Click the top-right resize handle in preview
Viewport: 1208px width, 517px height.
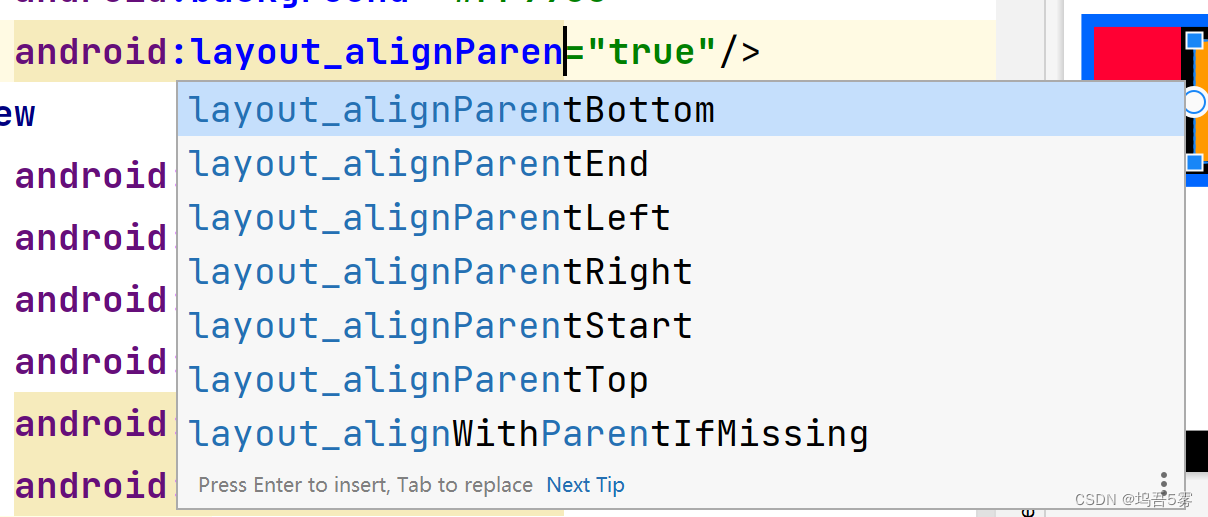click(x=1194, y=40)
